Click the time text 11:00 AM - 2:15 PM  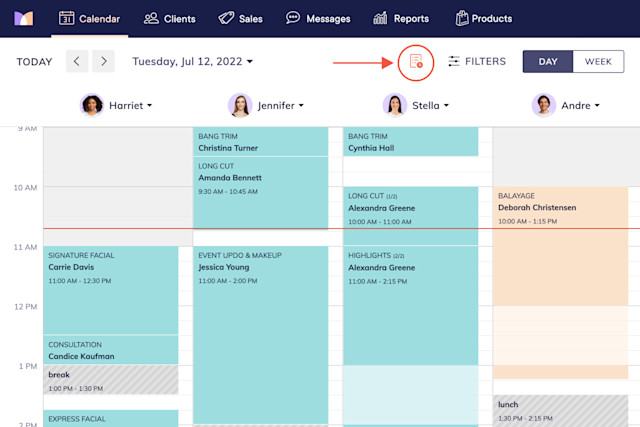(378, 281)
